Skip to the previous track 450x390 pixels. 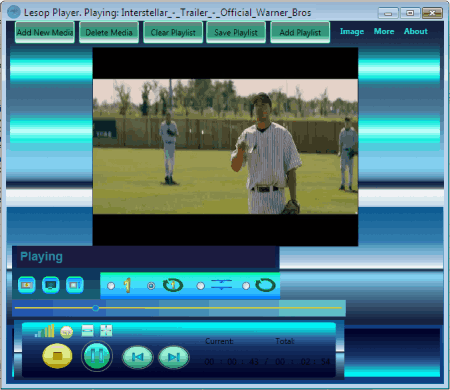point(138,357)
